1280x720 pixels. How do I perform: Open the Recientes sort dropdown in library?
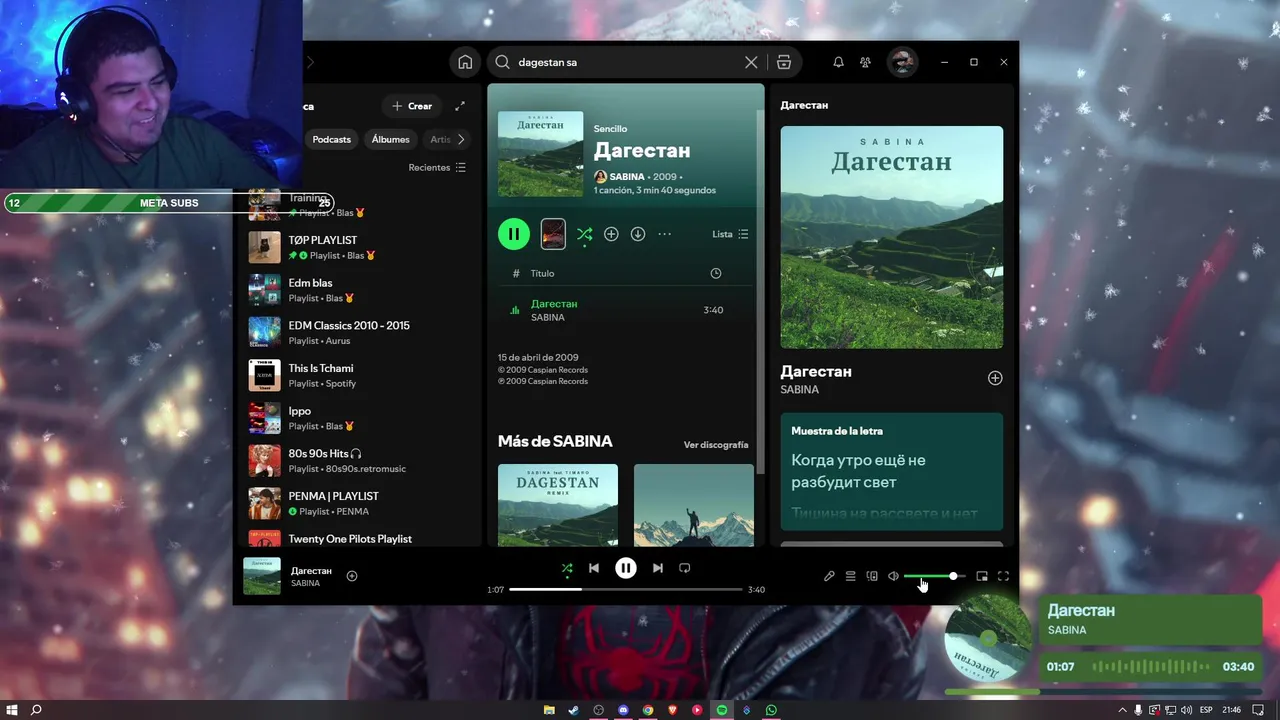437,168
